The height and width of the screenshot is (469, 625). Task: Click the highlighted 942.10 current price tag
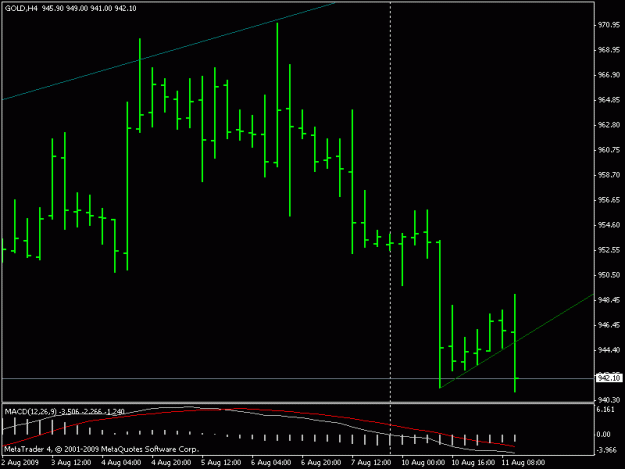(x=609, y=378)
